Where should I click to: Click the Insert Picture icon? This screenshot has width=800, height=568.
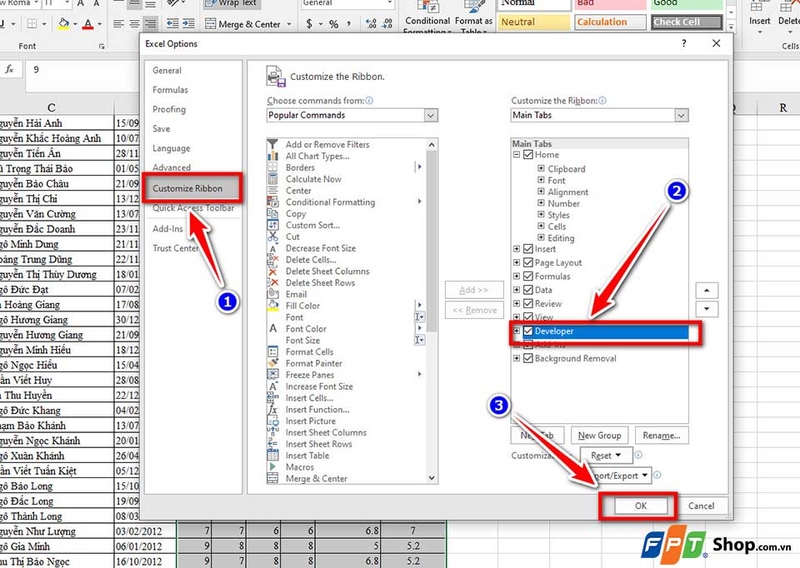pyautogui.click(x=273, y=421)
